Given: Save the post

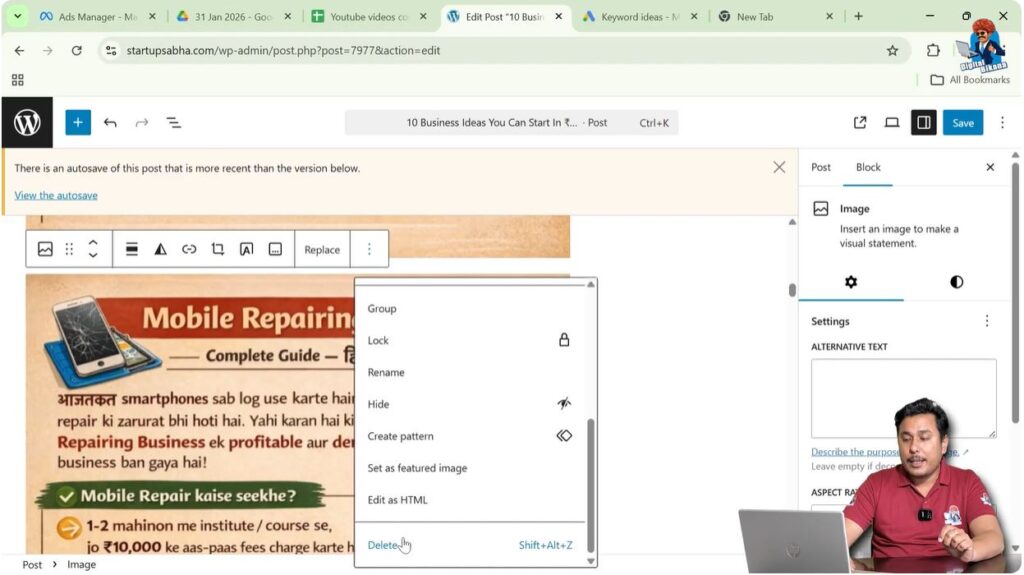Looking at the screenshot, I should [x=963, y=122].
